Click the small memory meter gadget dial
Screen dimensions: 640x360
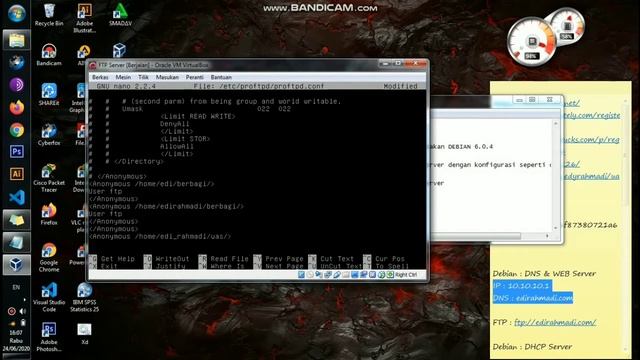coord(567,27)
